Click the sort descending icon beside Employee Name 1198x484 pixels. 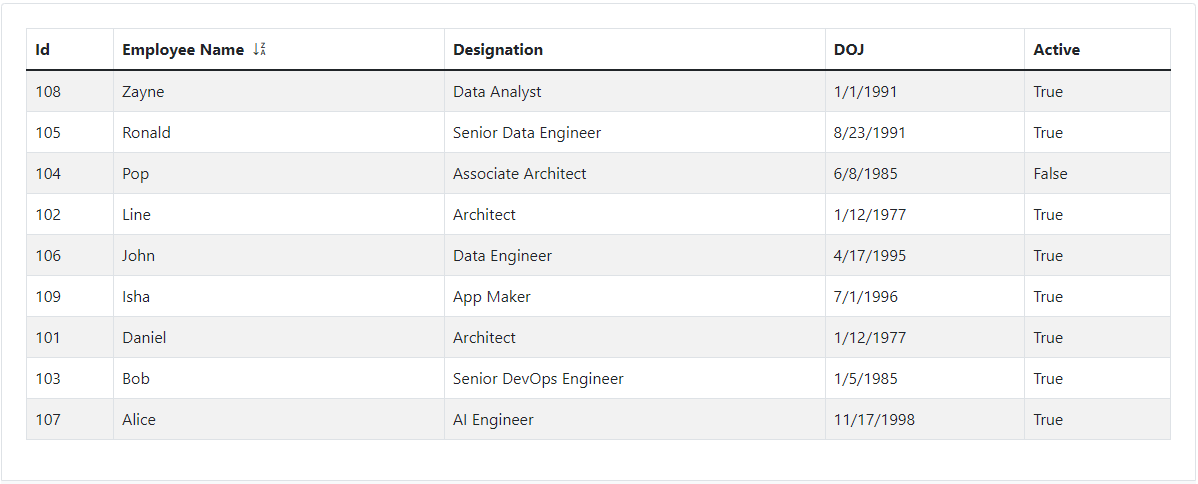[260, 49]
